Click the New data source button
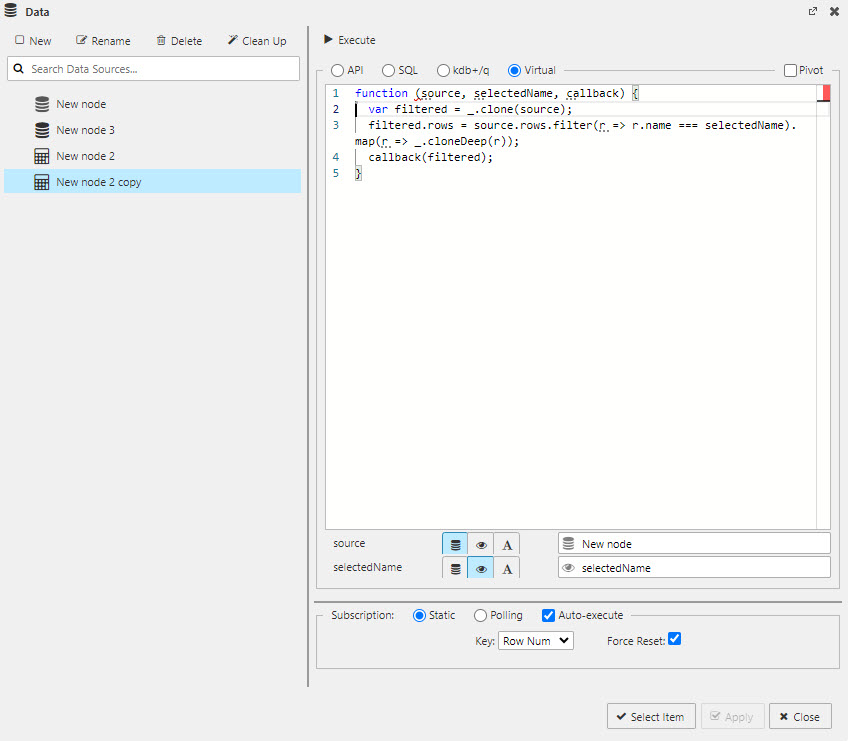This screenshot has height=741, width=848. click(33, 41)
